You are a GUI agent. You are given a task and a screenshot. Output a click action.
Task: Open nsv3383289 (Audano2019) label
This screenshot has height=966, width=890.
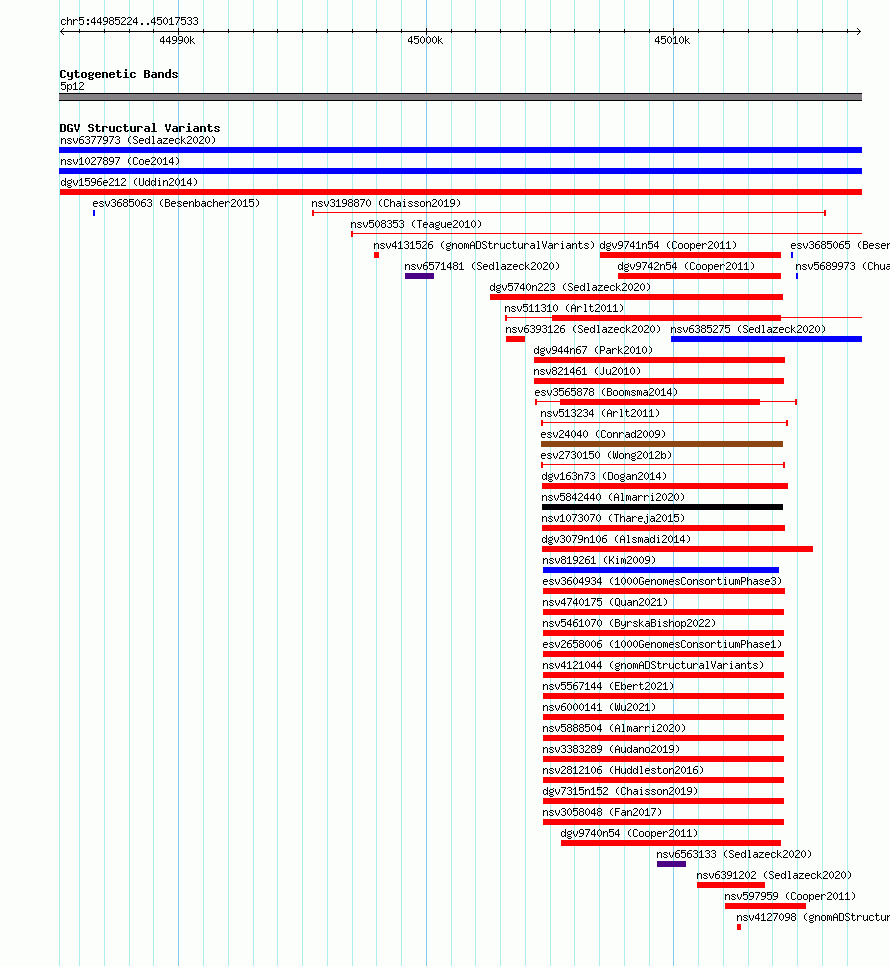(612, 749)
